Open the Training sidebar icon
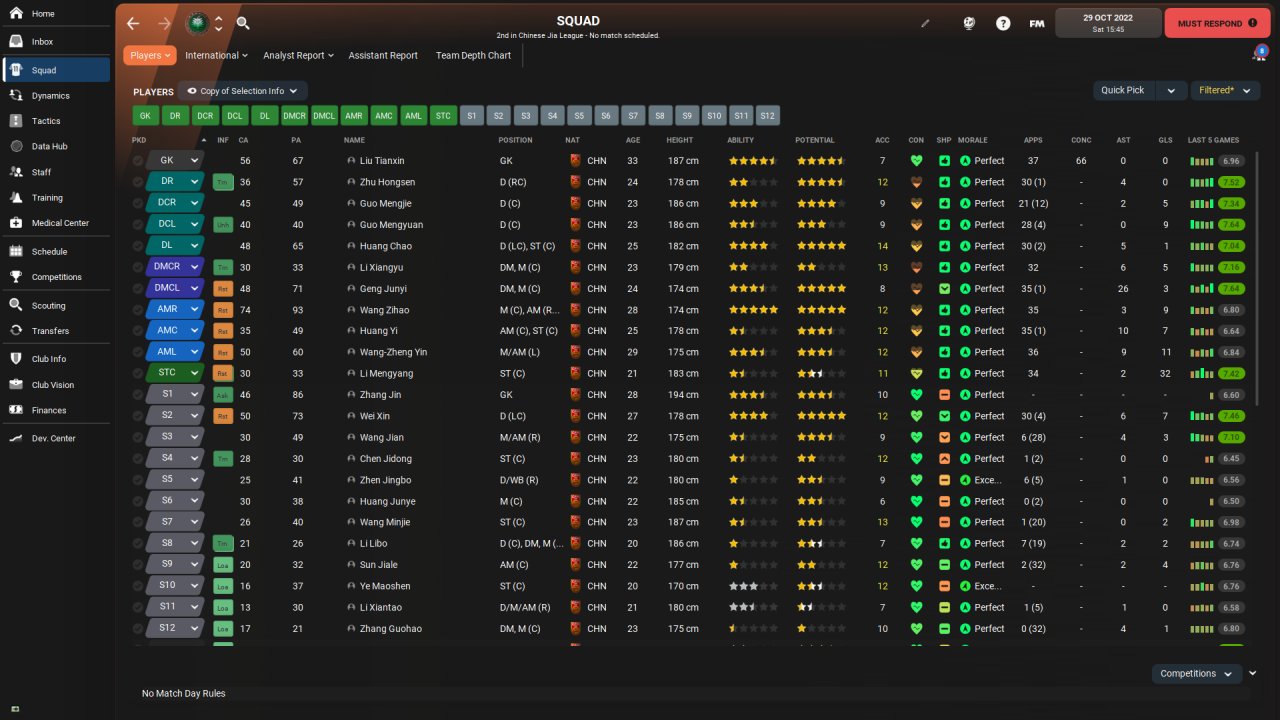 tap(16, 198)
